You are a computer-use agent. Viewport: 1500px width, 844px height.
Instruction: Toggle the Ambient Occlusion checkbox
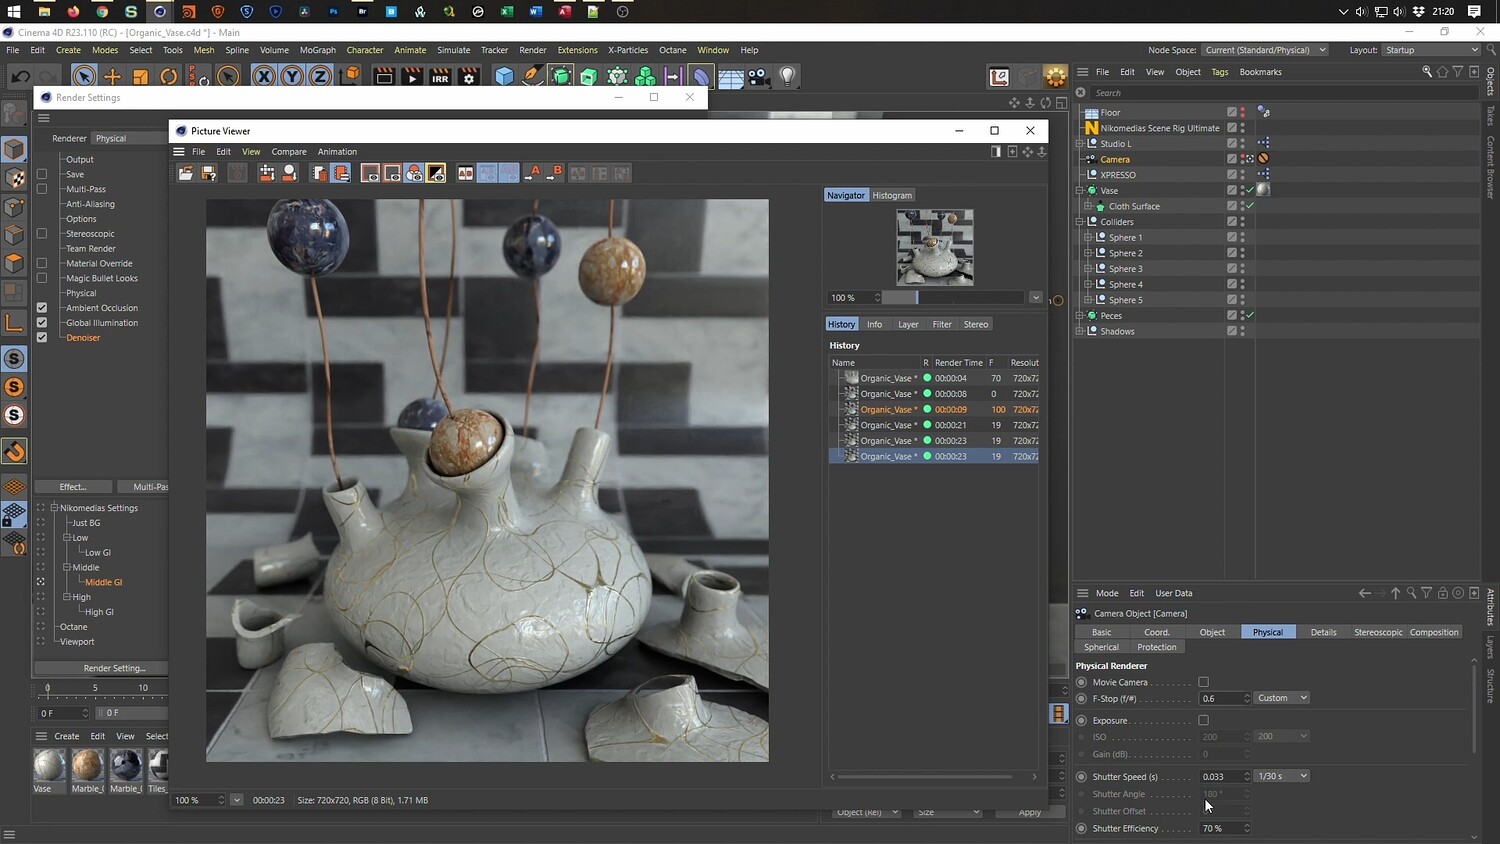(42, 308)
